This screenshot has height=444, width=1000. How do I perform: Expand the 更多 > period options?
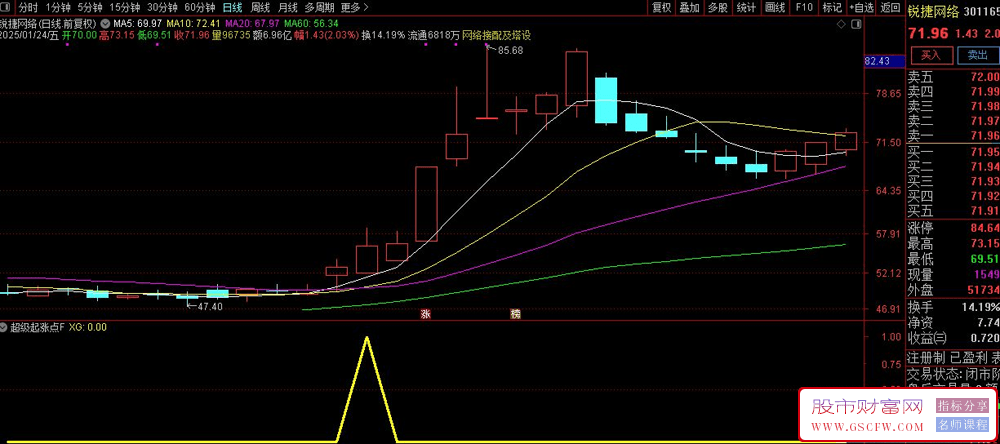[355, 8]
